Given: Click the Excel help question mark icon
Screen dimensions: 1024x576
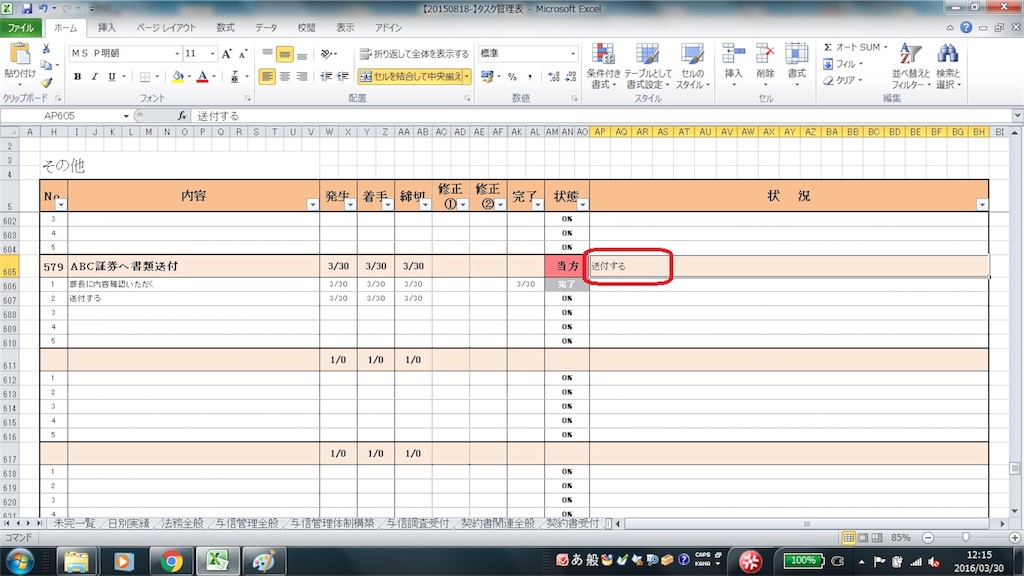Looking at the screenshot, I should point(966,27).
